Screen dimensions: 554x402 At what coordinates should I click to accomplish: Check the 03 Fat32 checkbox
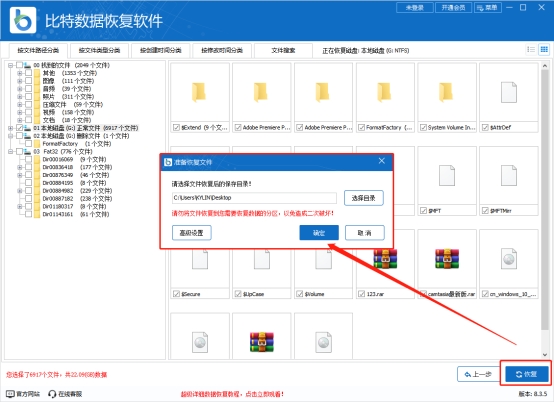19,152
